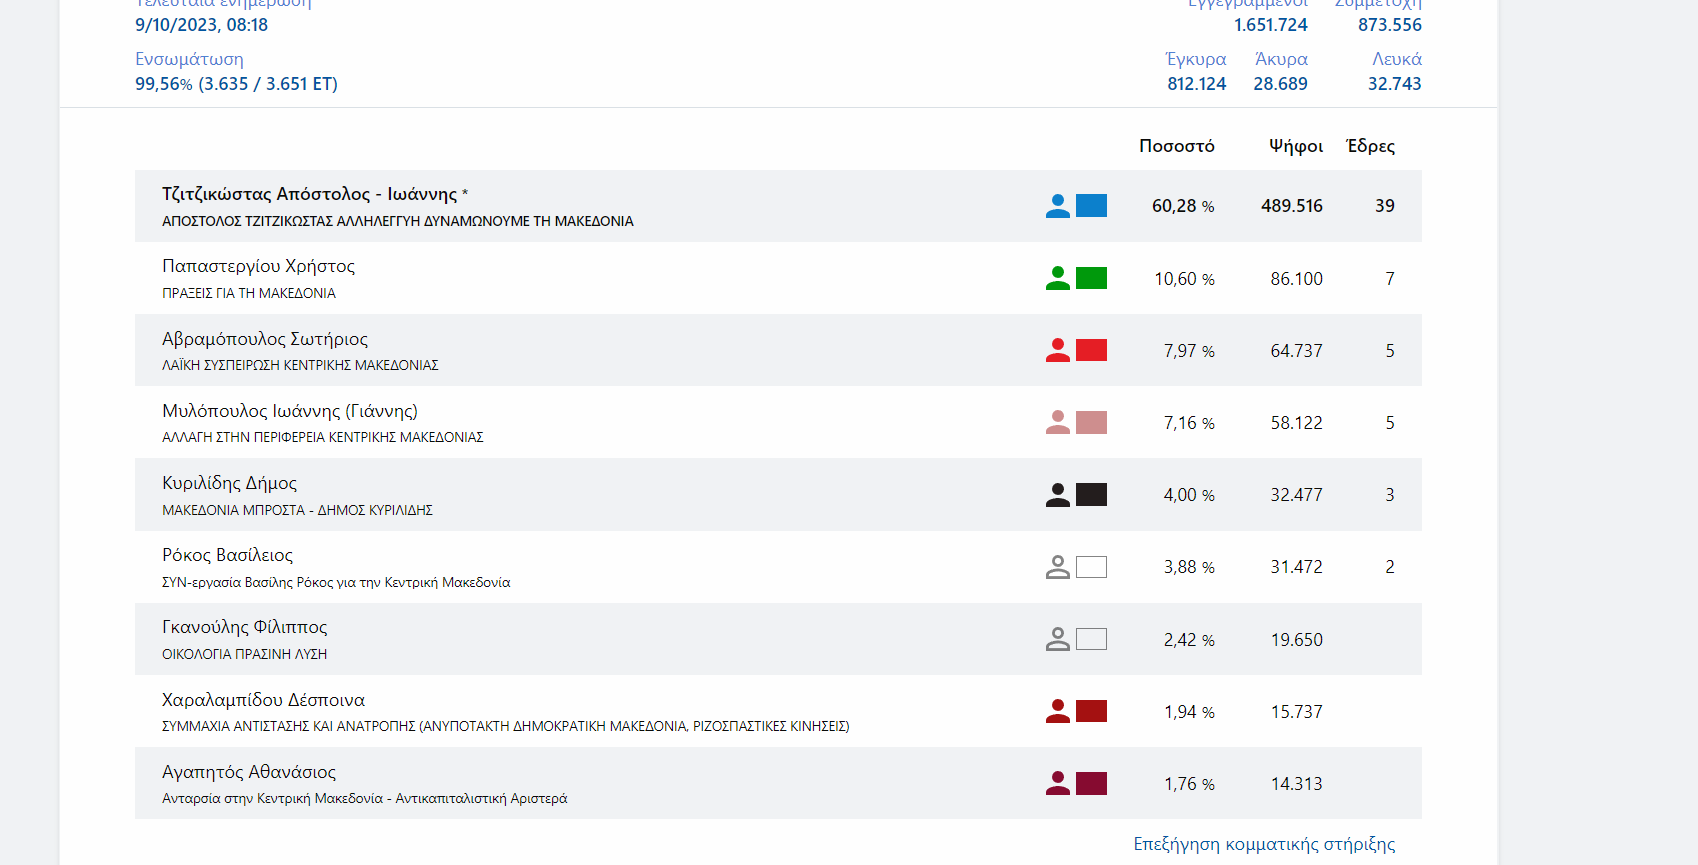The width and height of the screenshot is (1698, 865).
Task: Click the blue person icon for Τζιτζικώστας
Action: pos(1057,206)
